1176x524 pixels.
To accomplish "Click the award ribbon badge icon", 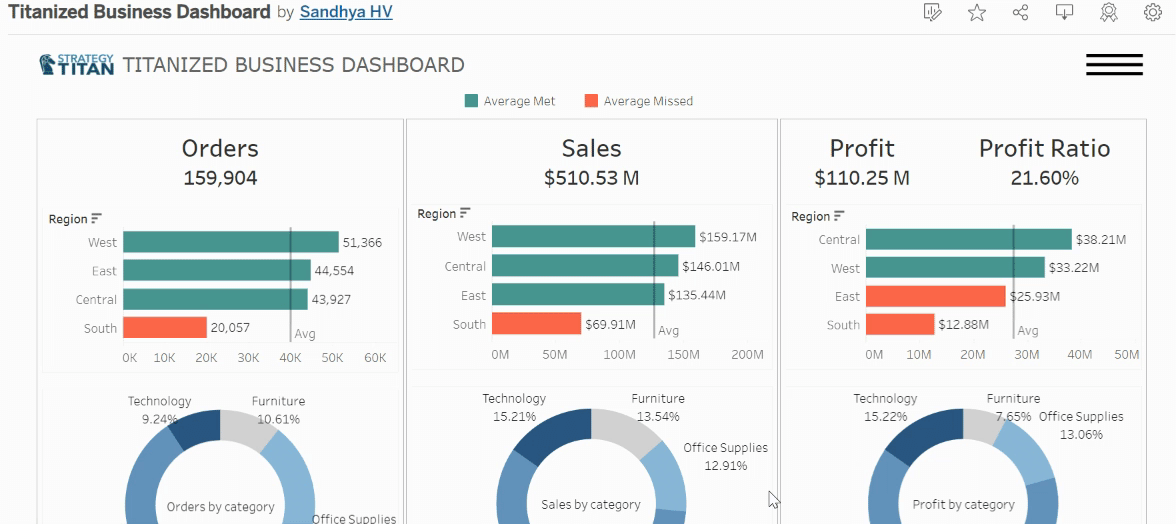I will (x=1108, y=12).
